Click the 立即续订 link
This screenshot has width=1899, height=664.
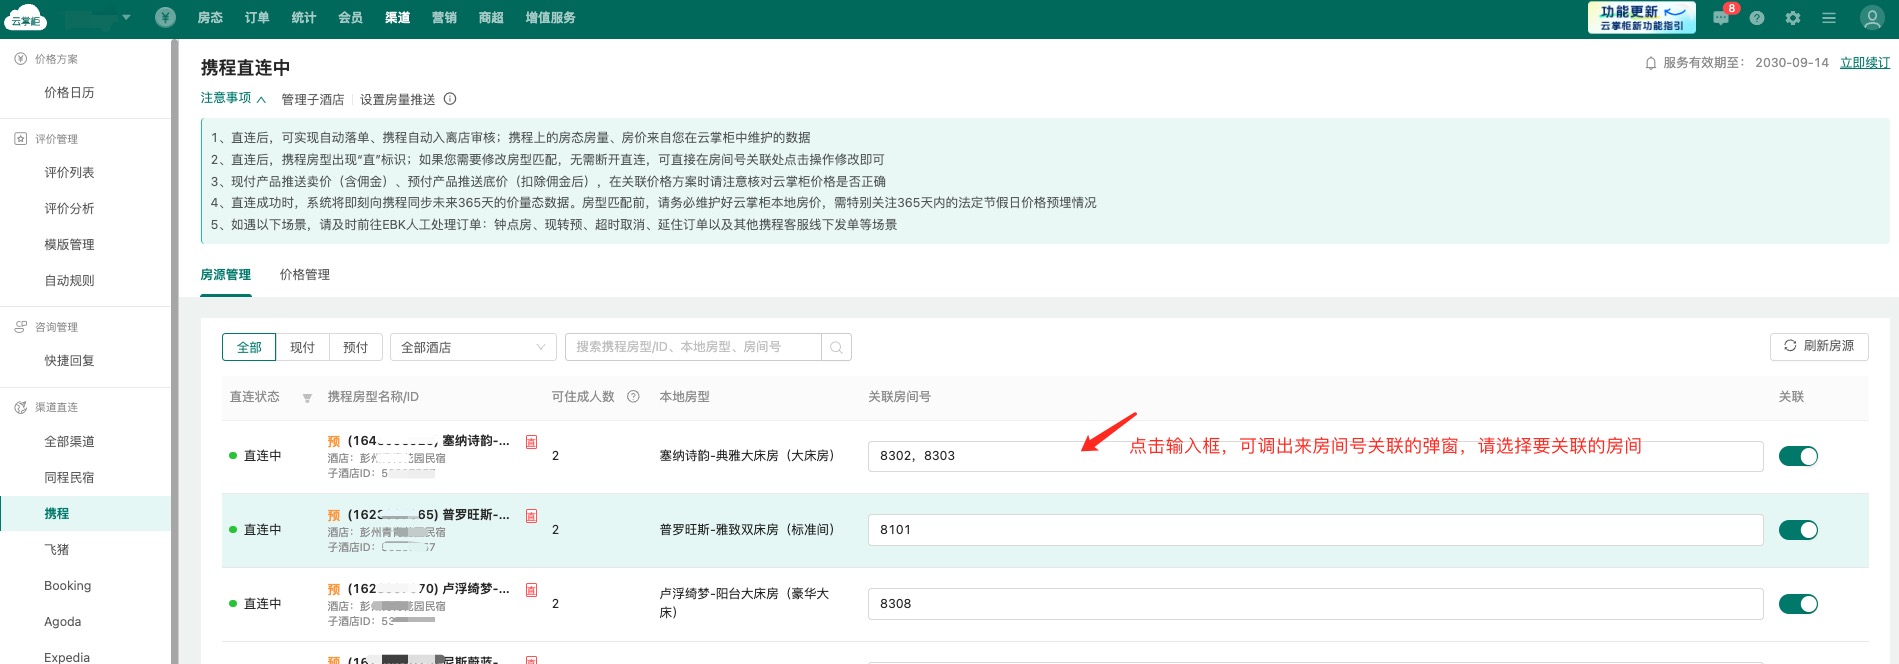(1865, 63)
